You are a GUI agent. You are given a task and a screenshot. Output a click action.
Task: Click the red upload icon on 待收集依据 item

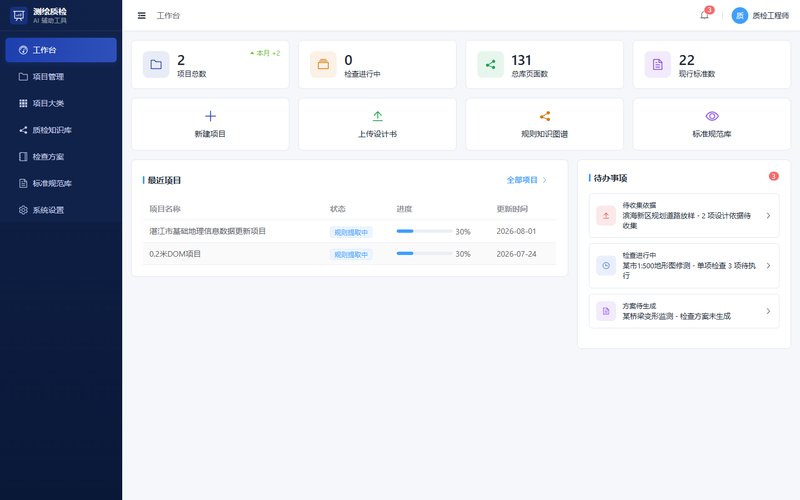(x=606, y=215)
